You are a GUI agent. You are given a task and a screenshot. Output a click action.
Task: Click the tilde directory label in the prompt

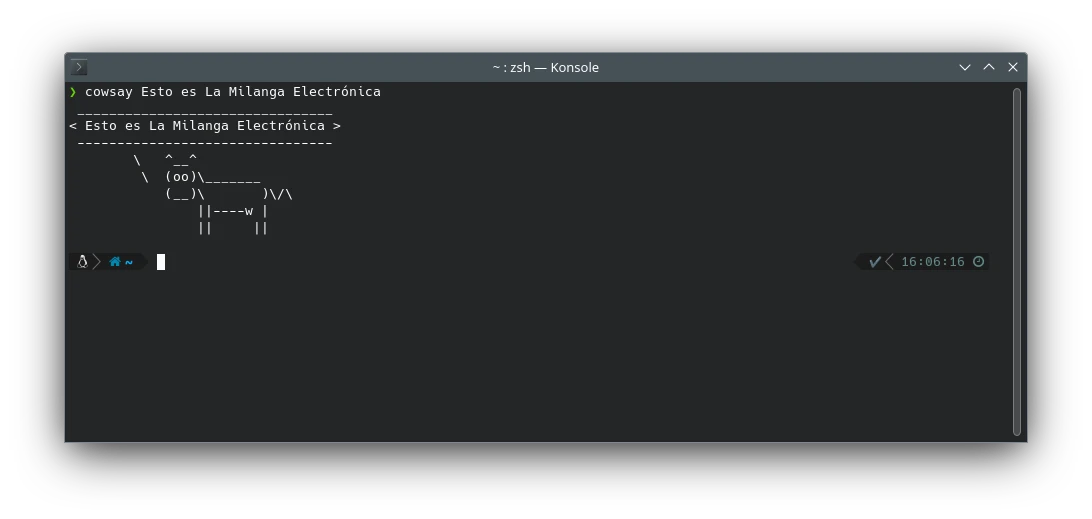pyautogui.click(x=129, y=262)
